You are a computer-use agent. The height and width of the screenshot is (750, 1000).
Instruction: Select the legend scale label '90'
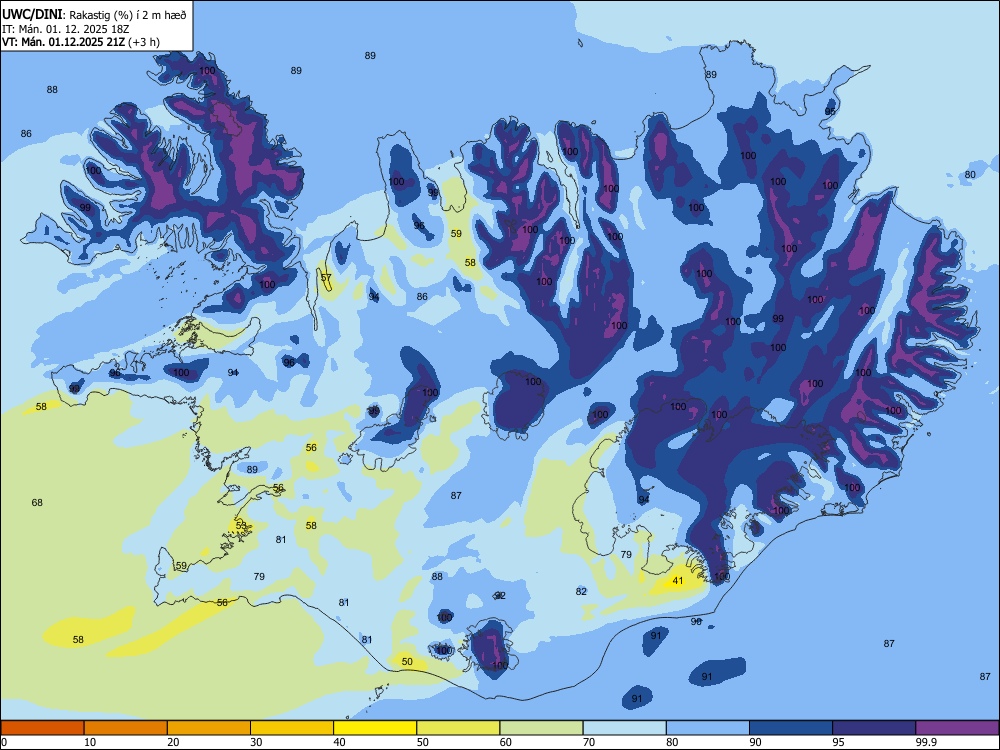coord(756,742)
